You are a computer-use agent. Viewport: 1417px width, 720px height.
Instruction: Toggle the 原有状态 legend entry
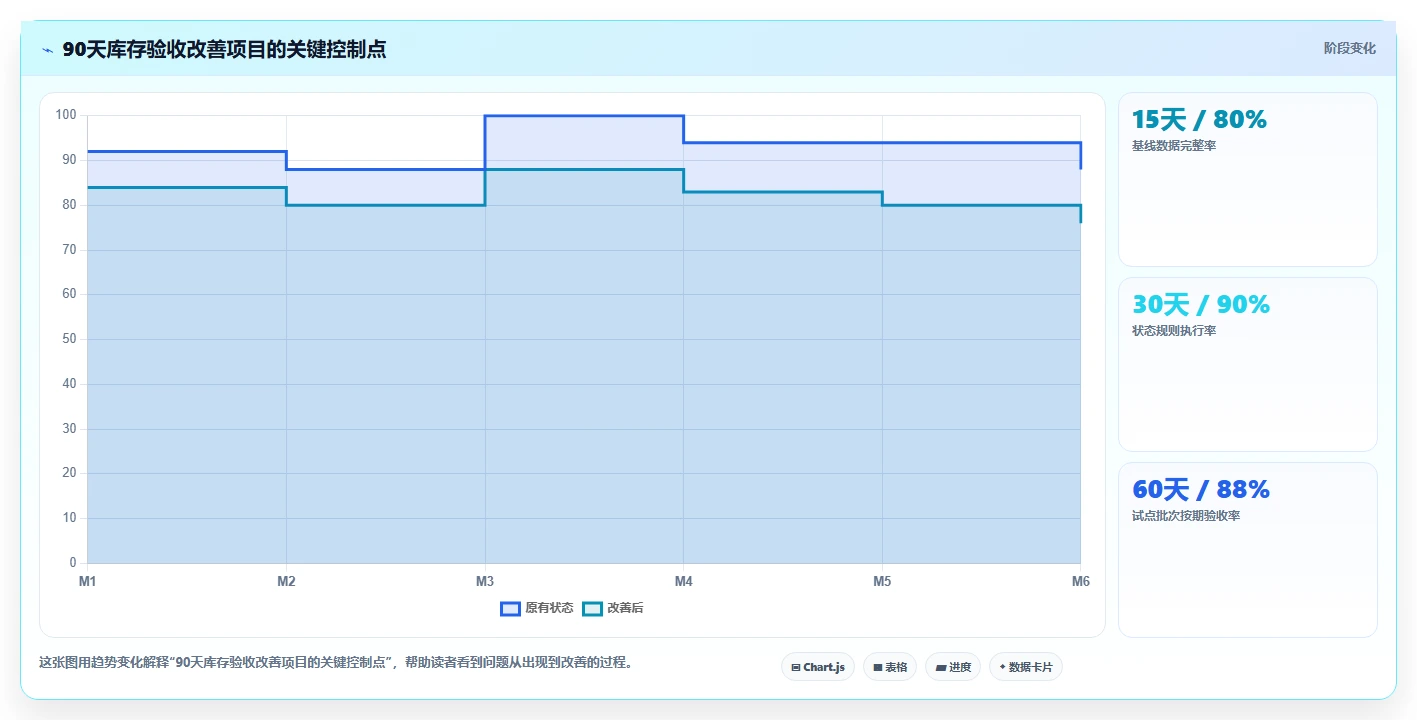[537, 608]
